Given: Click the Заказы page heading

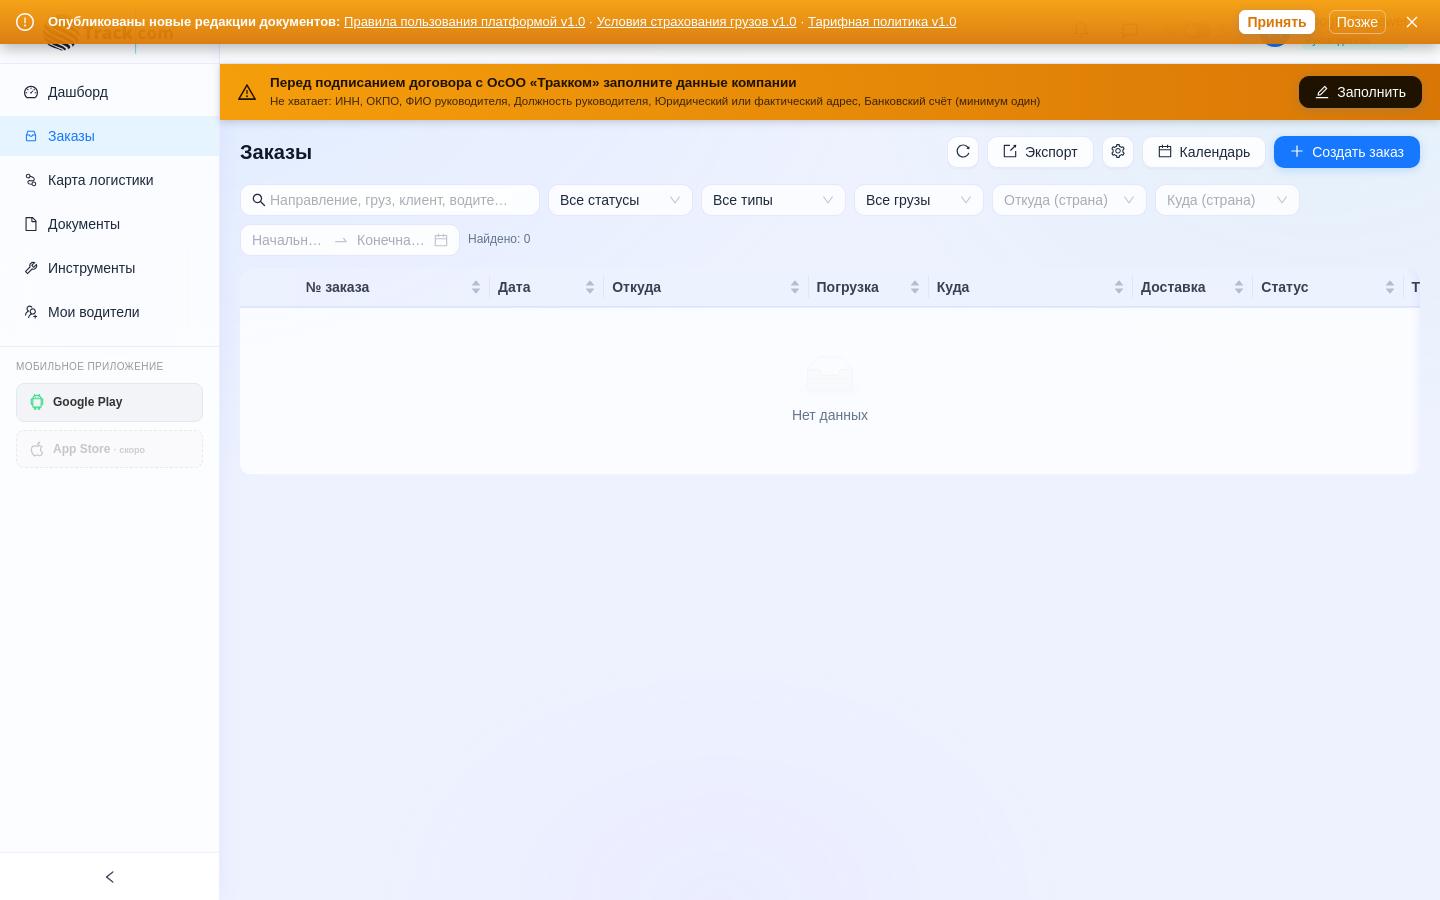Looking at the screenshot, I should coord(276,152).
